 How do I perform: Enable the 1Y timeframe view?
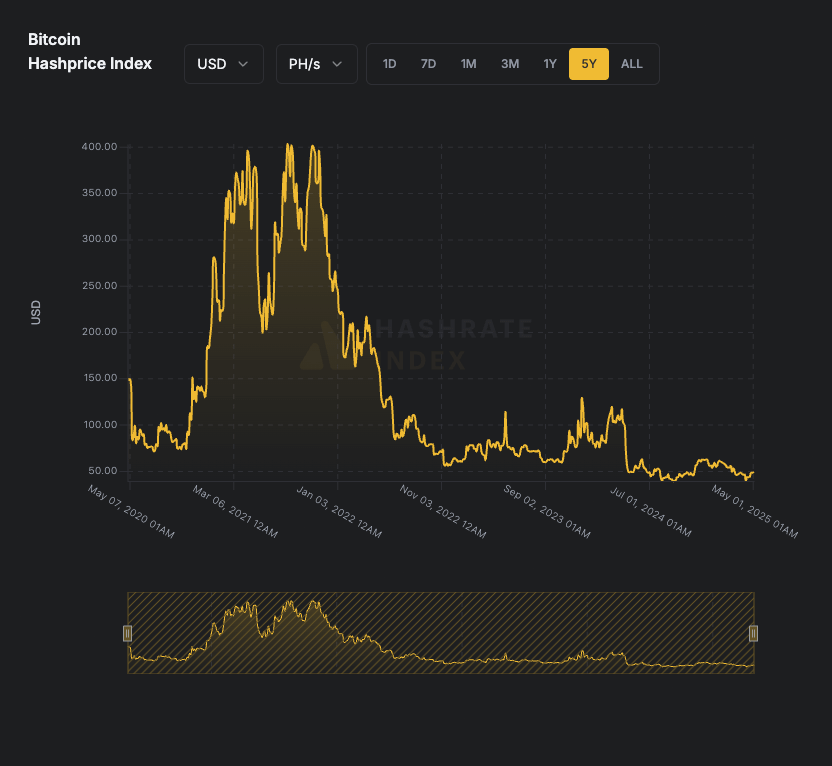(549, 63)
